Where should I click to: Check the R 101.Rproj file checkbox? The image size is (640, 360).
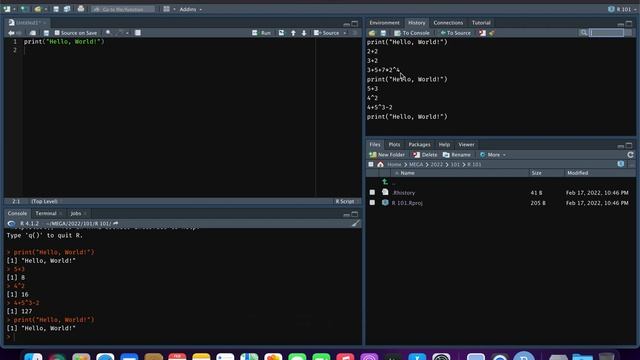pos(372,202)
